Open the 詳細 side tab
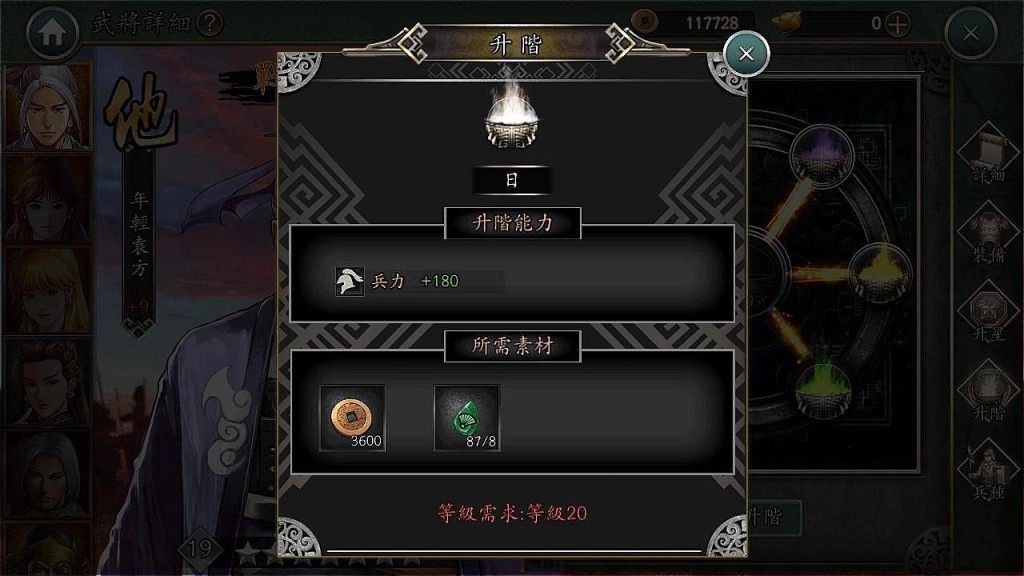Screen dimensions: 1024x576 coord(988,154)
